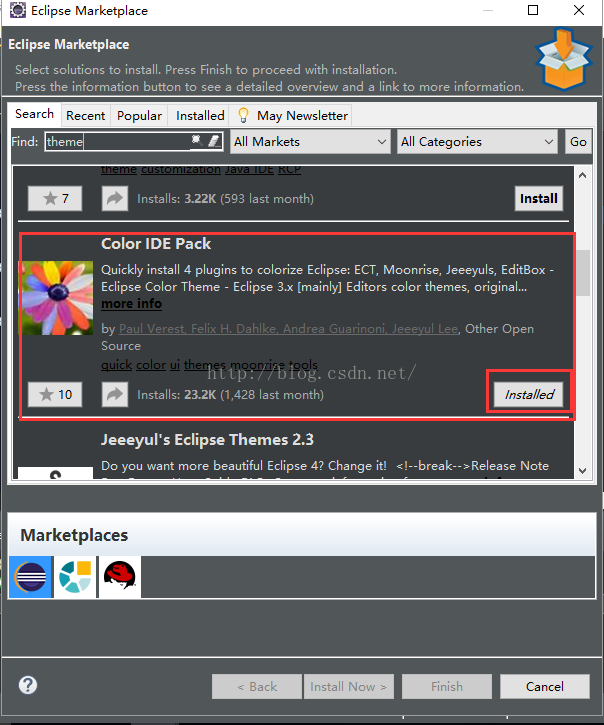The image size is (604, 725).
Task: Favorite the Color IDE Pack (star 10)
Action: click(55, 394)
